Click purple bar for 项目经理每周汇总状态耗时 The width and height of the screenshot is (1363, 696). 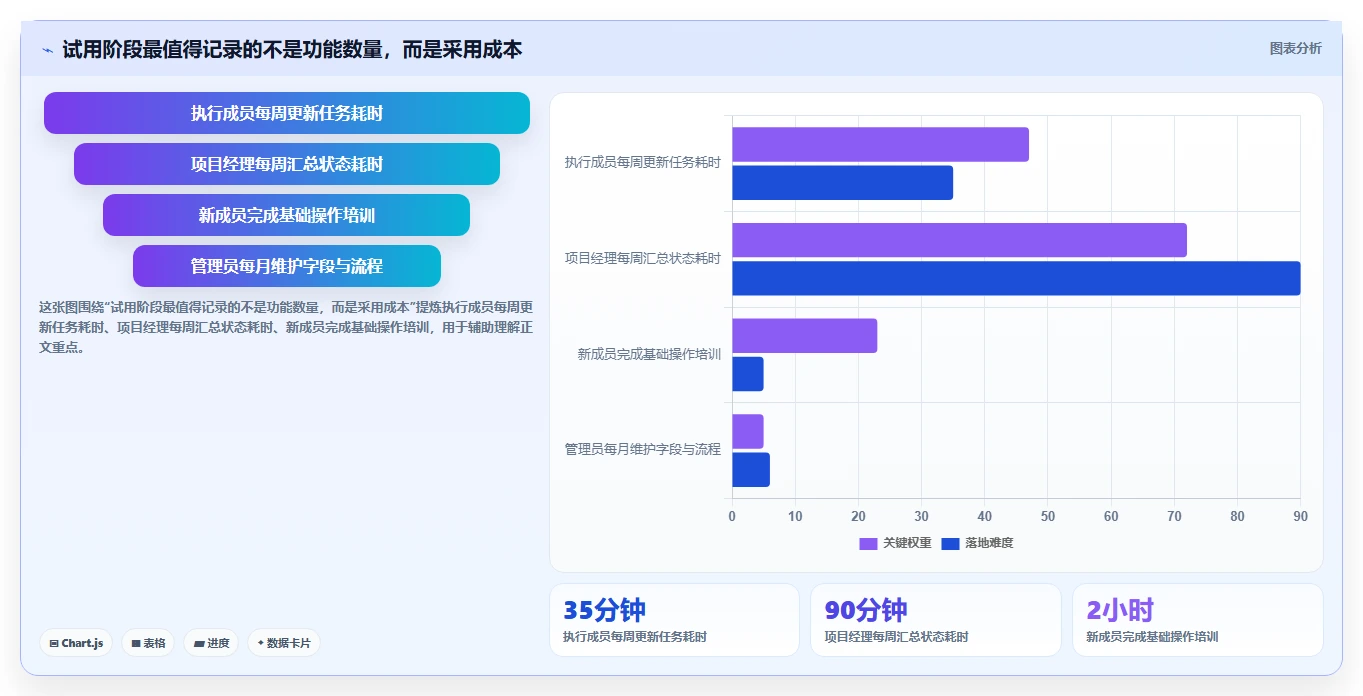959,240
